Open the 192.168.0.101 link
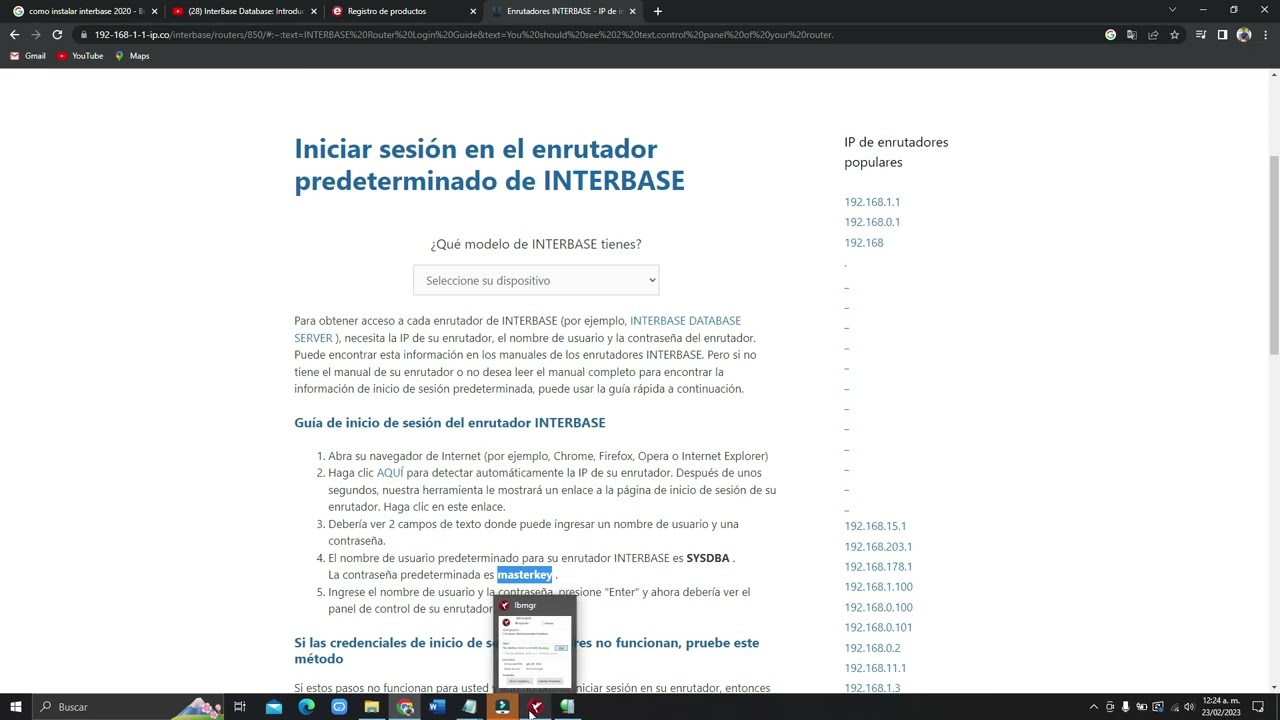The image size is (1280, 720). pyautogui.click(x=878, y=628)
